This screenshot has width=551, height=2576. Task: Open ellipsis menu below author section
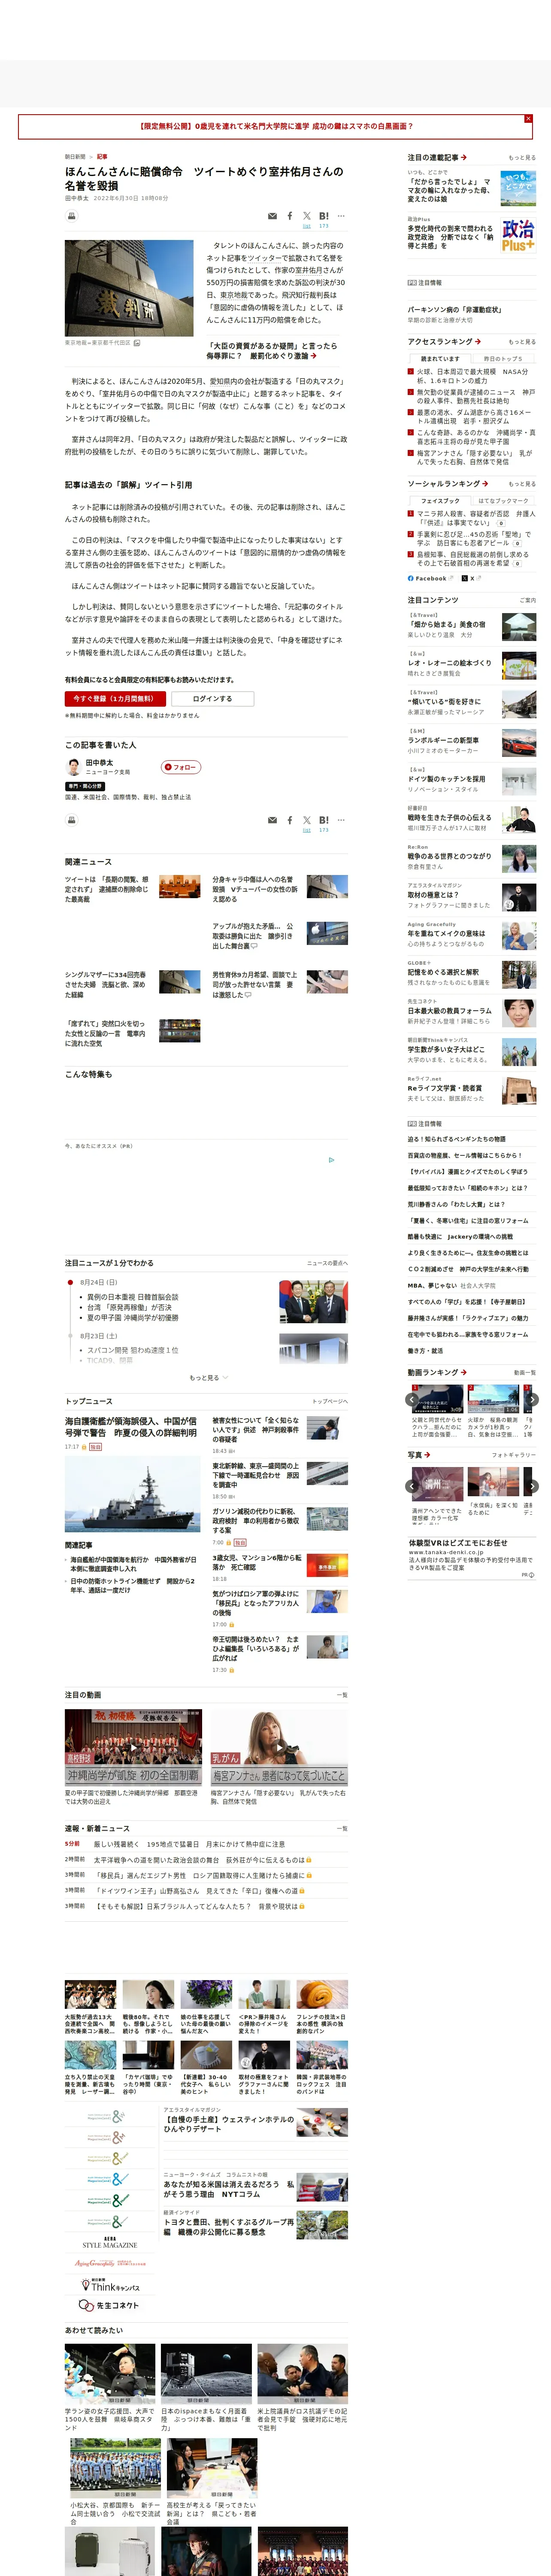click(341, 820)
